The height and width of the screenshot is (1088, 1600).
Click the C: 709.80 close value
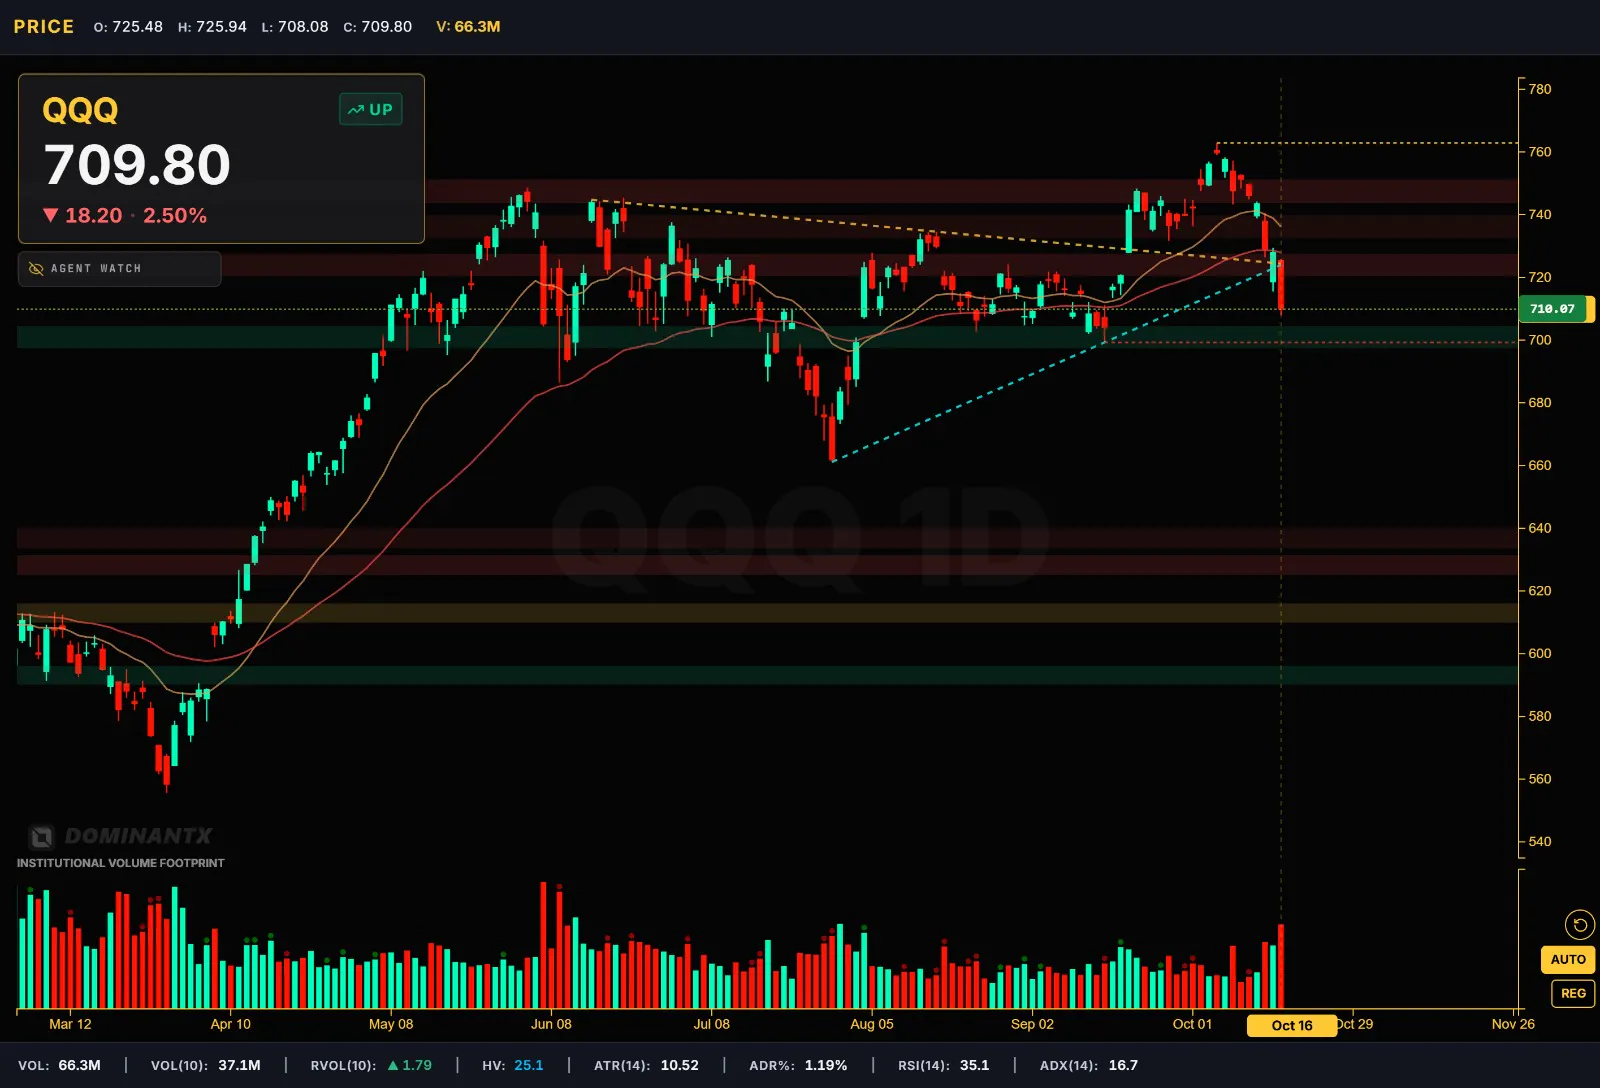coord(378,27)
